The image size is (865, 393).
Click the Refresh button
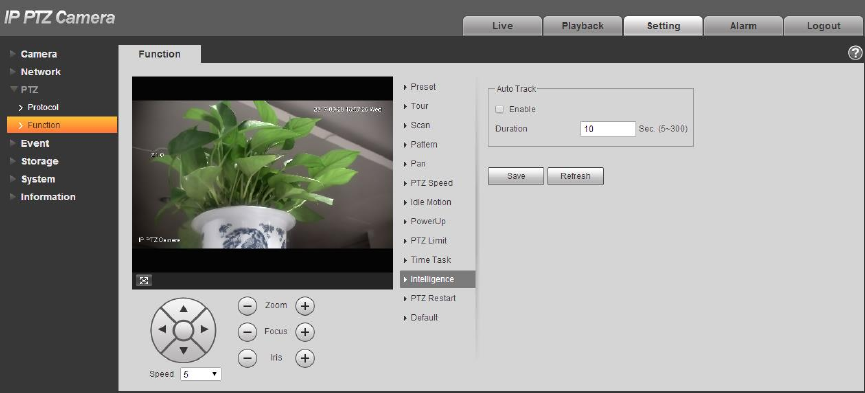(x=575, y=176)
